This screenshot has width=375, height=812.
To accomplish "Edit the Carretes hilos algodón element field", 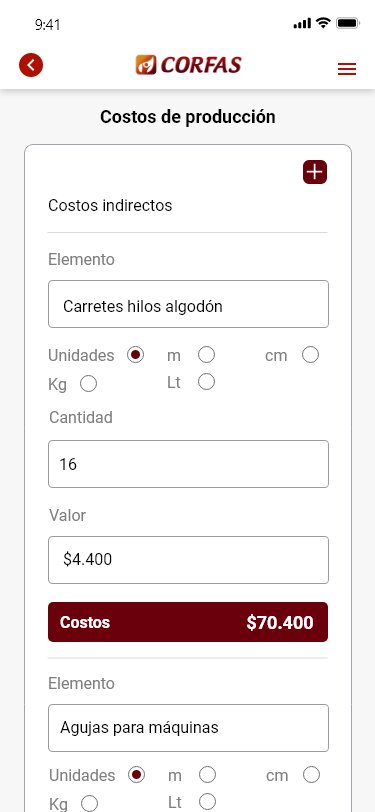I will click(189, 304).
